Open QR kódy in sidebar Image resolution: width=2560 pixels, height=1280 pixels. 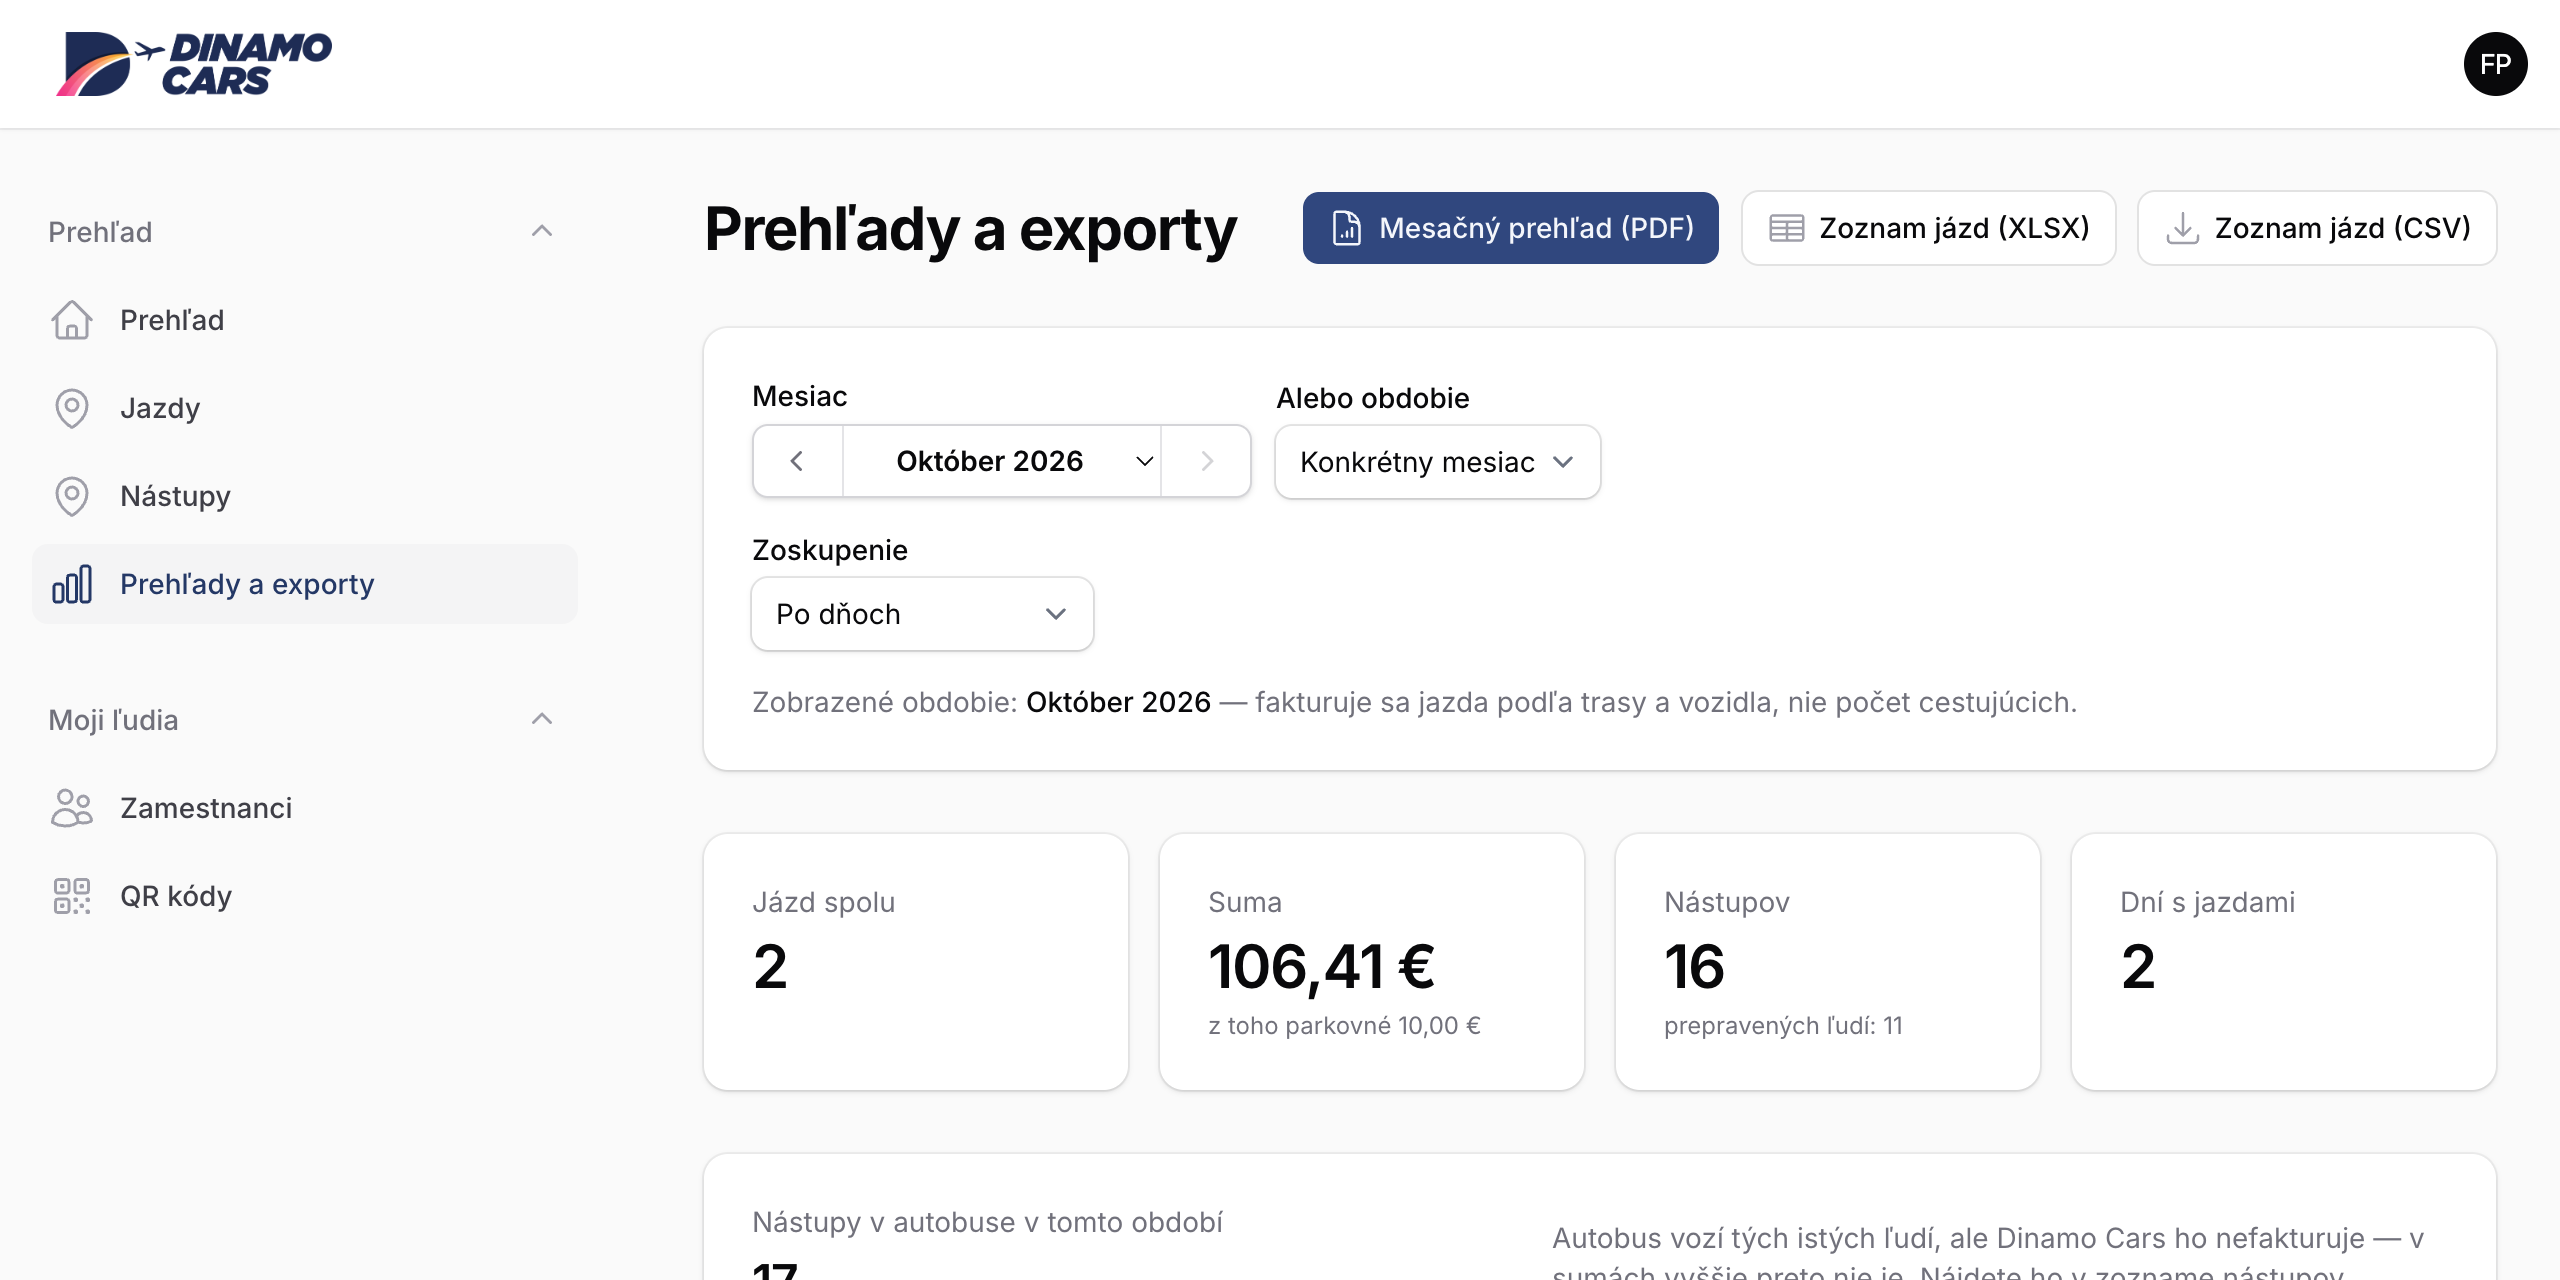pyautogui.click(x=305, y=896)
